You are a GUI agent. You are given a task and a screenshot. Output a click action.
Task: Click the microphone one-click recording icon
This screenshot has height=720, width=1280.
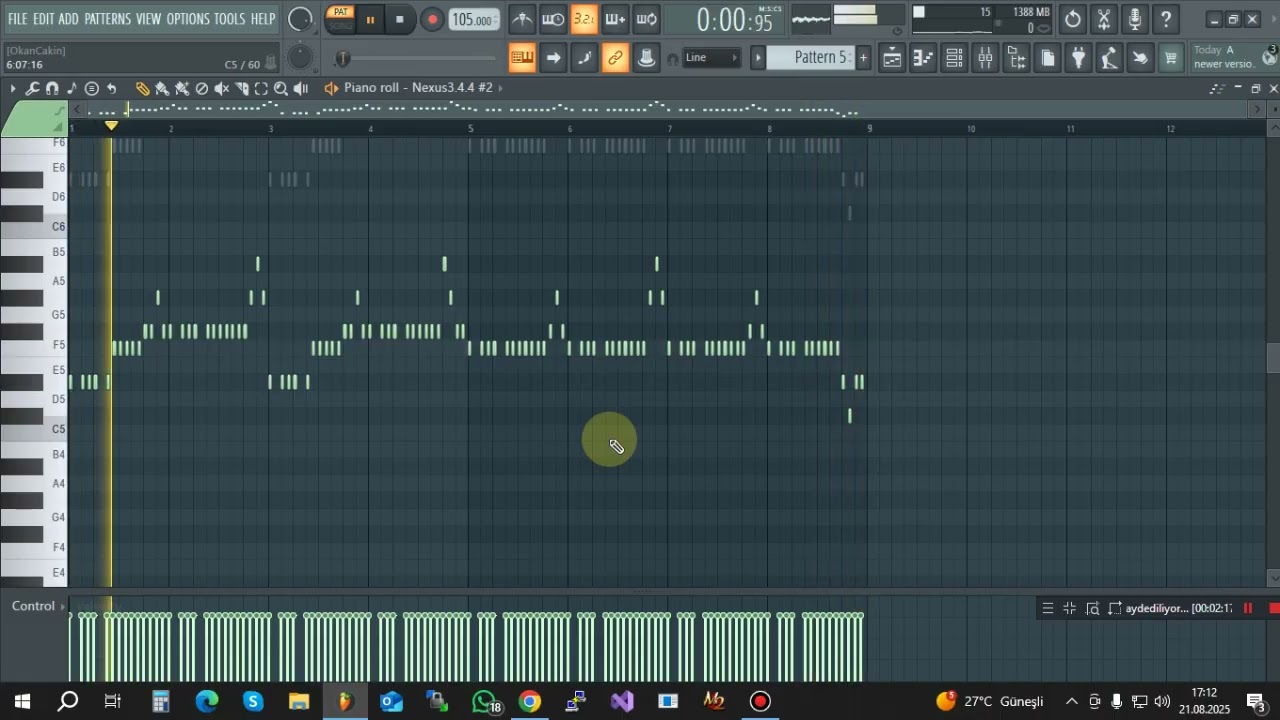coord(1135,19)
